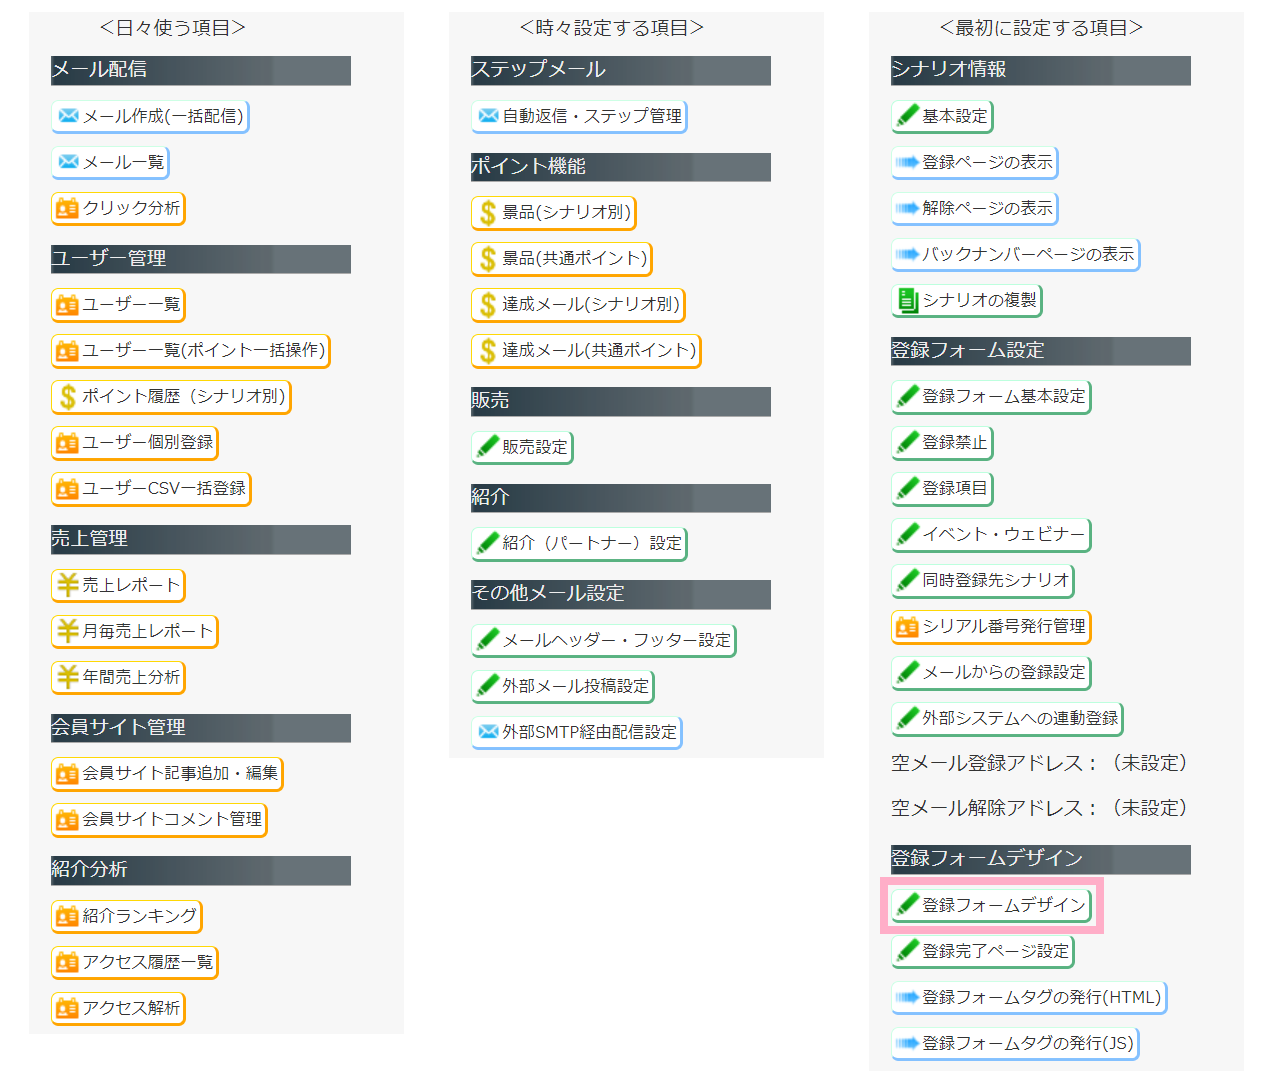
Task: Open 登録フォームタグの発行(HTML)
Action: tap(1029, 997)
